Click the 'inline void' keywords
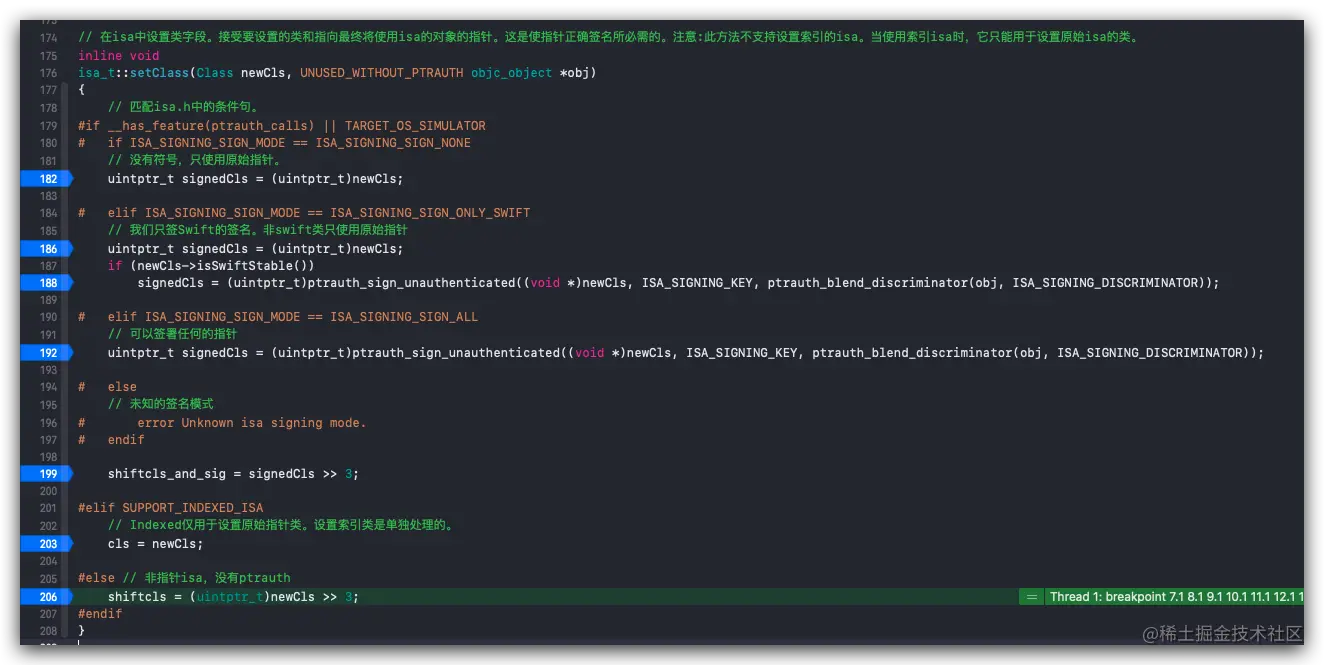Image resolution: width=1324 pixels, height=665 pixels. (119, 56)
